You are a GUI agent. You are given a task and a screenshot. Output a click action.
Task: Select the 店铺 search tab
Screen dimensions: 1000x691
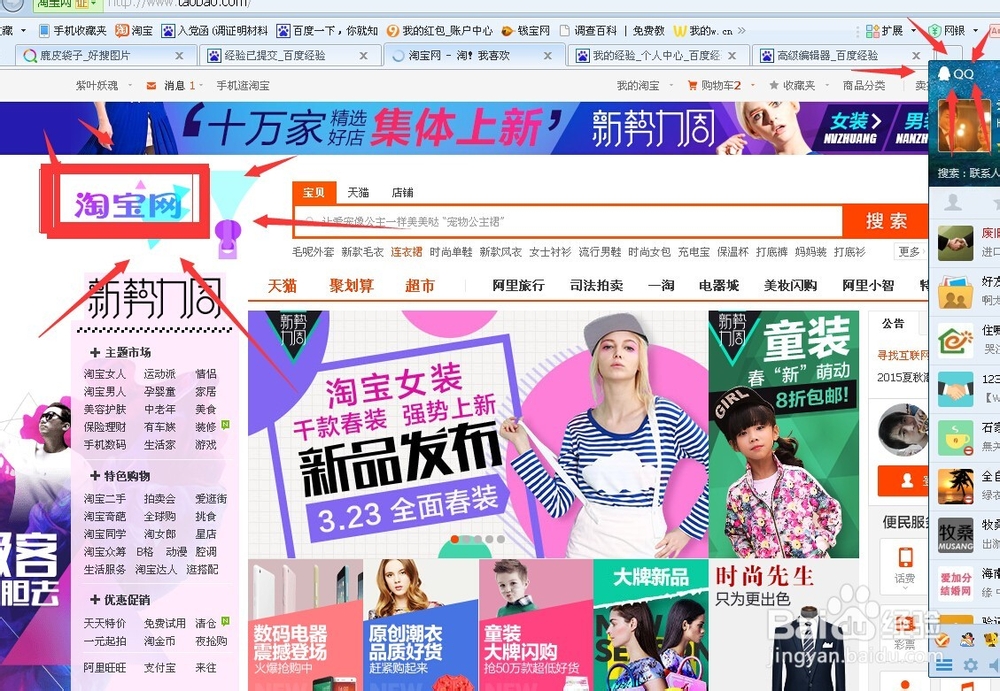pyautogui.click(x=402, y=192)
